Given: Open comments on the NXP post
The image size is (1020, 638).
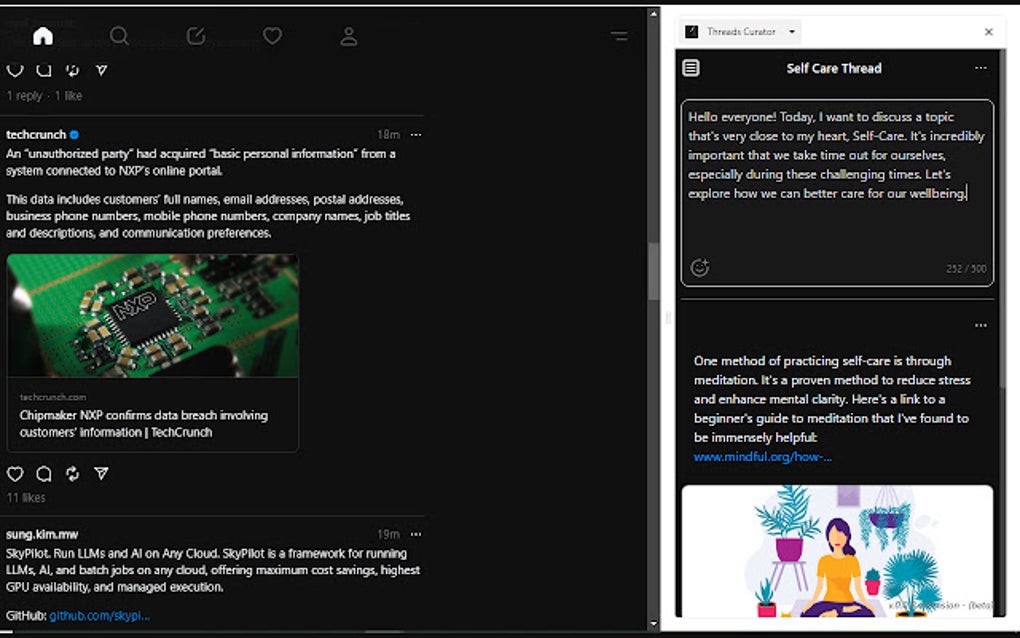Looking at the screenshot, I should [x=43, y=474].
